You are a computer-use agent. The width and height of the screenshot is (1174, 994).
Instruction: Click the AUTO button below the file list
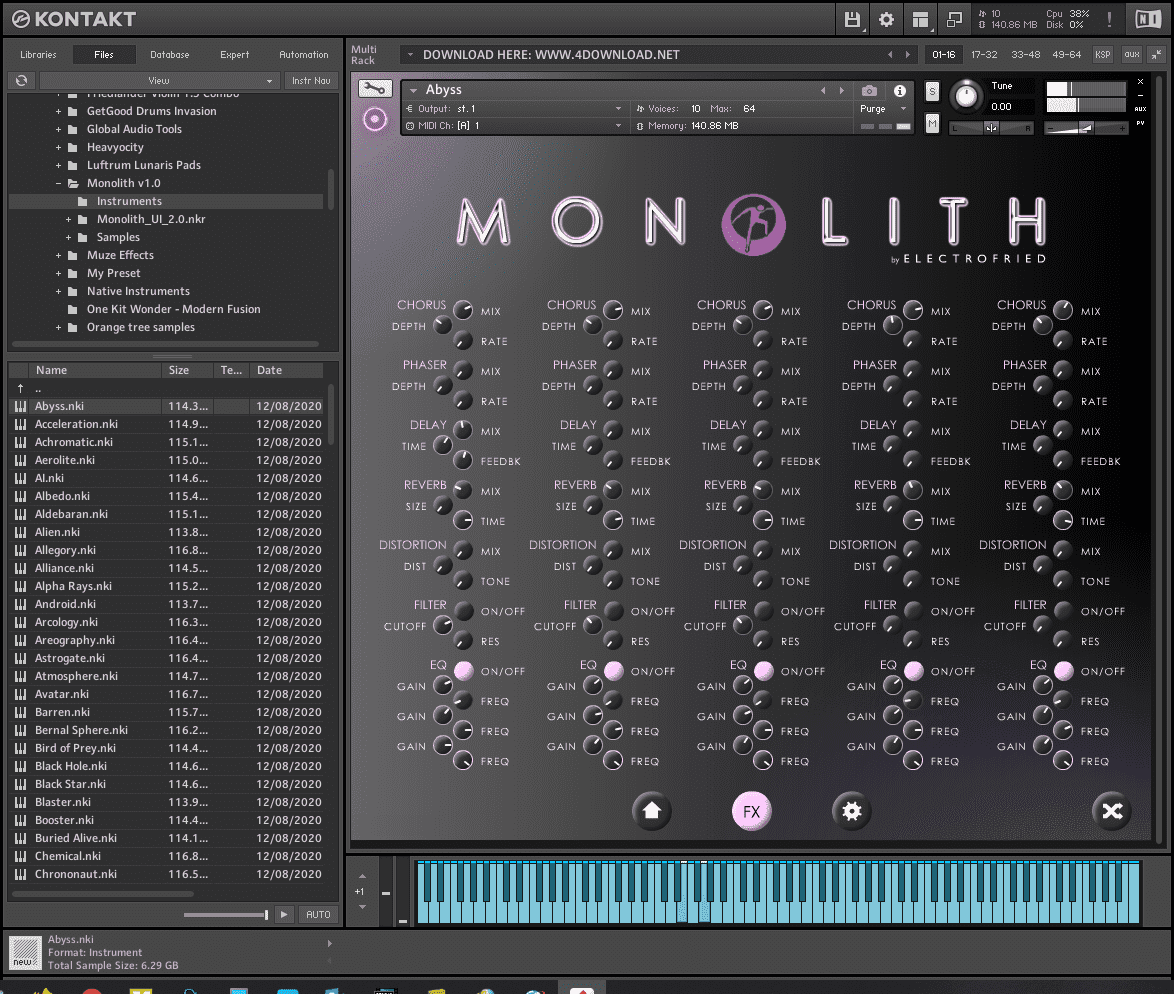(319, 914)
